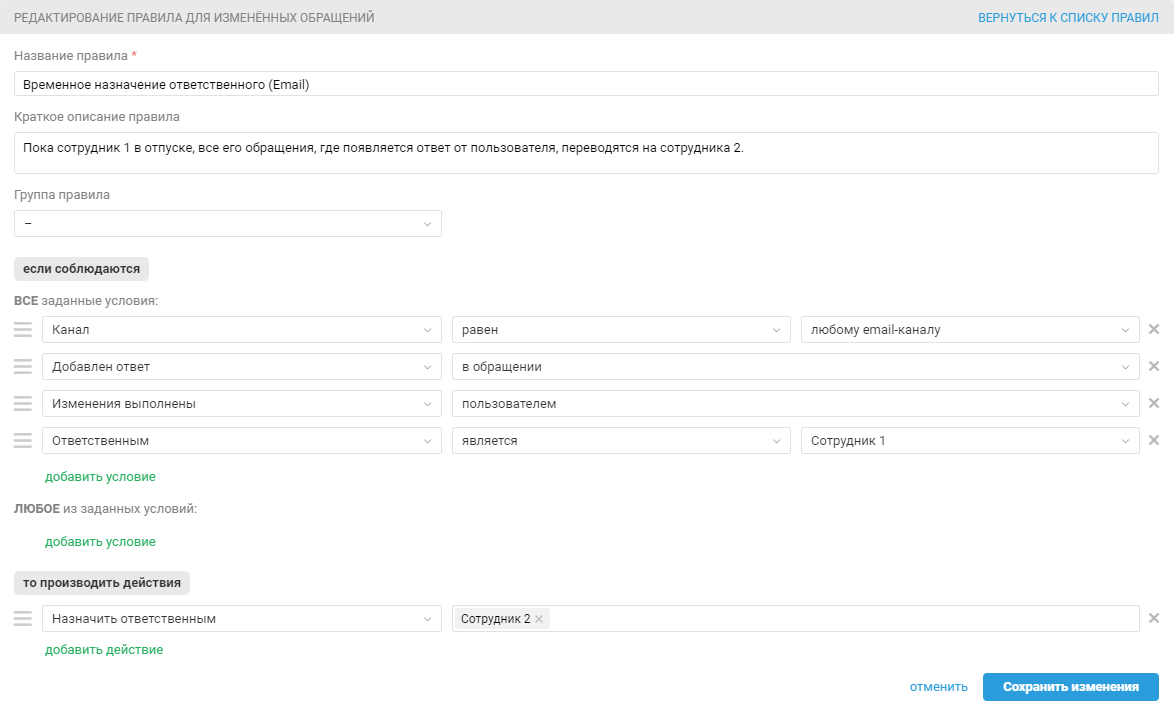Open the Сотрудник 1 value dropdown
The image size is (1174, 714).
click(970, 440)
